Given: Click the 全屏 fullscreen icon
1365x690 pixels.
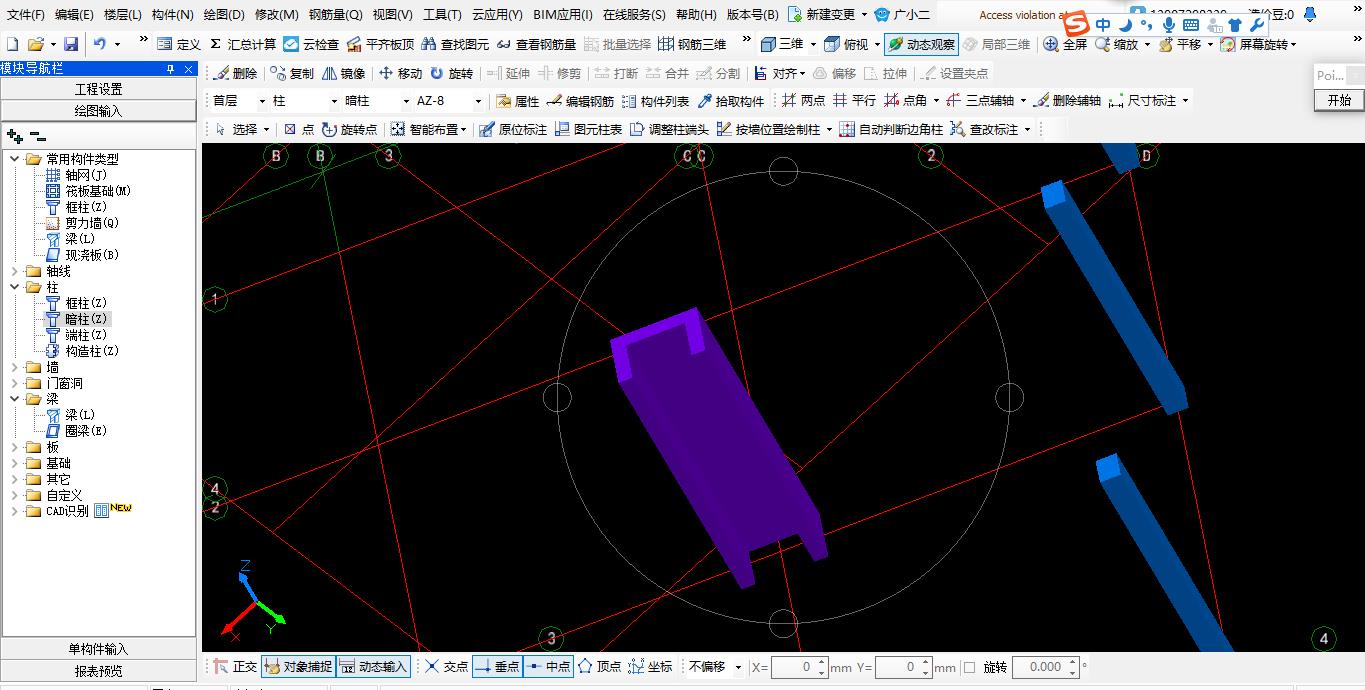Looking at the screenshot, I should coord(1065,44).
